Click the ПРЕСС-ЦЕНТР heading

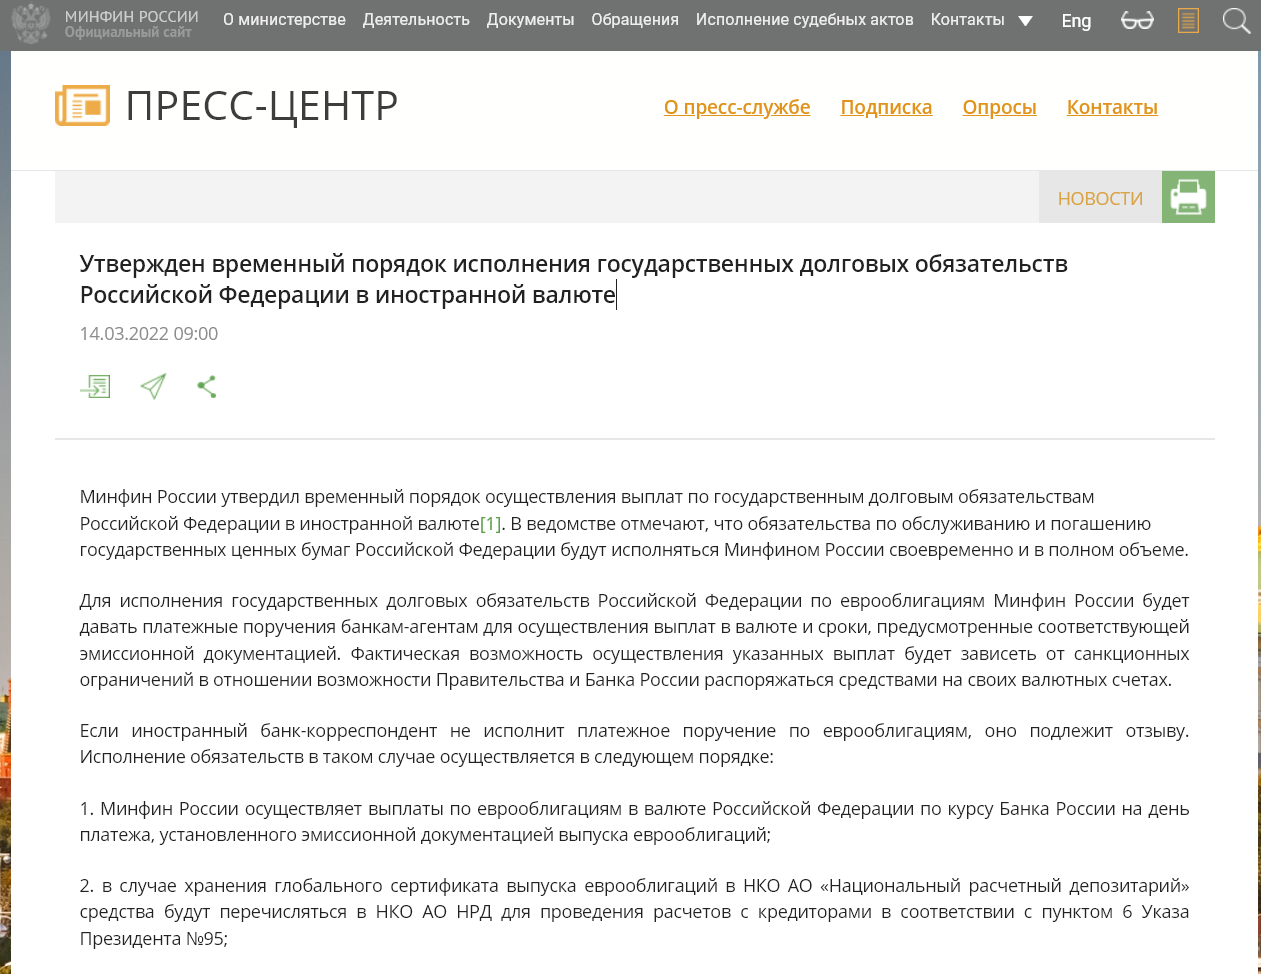coord(262,106)
